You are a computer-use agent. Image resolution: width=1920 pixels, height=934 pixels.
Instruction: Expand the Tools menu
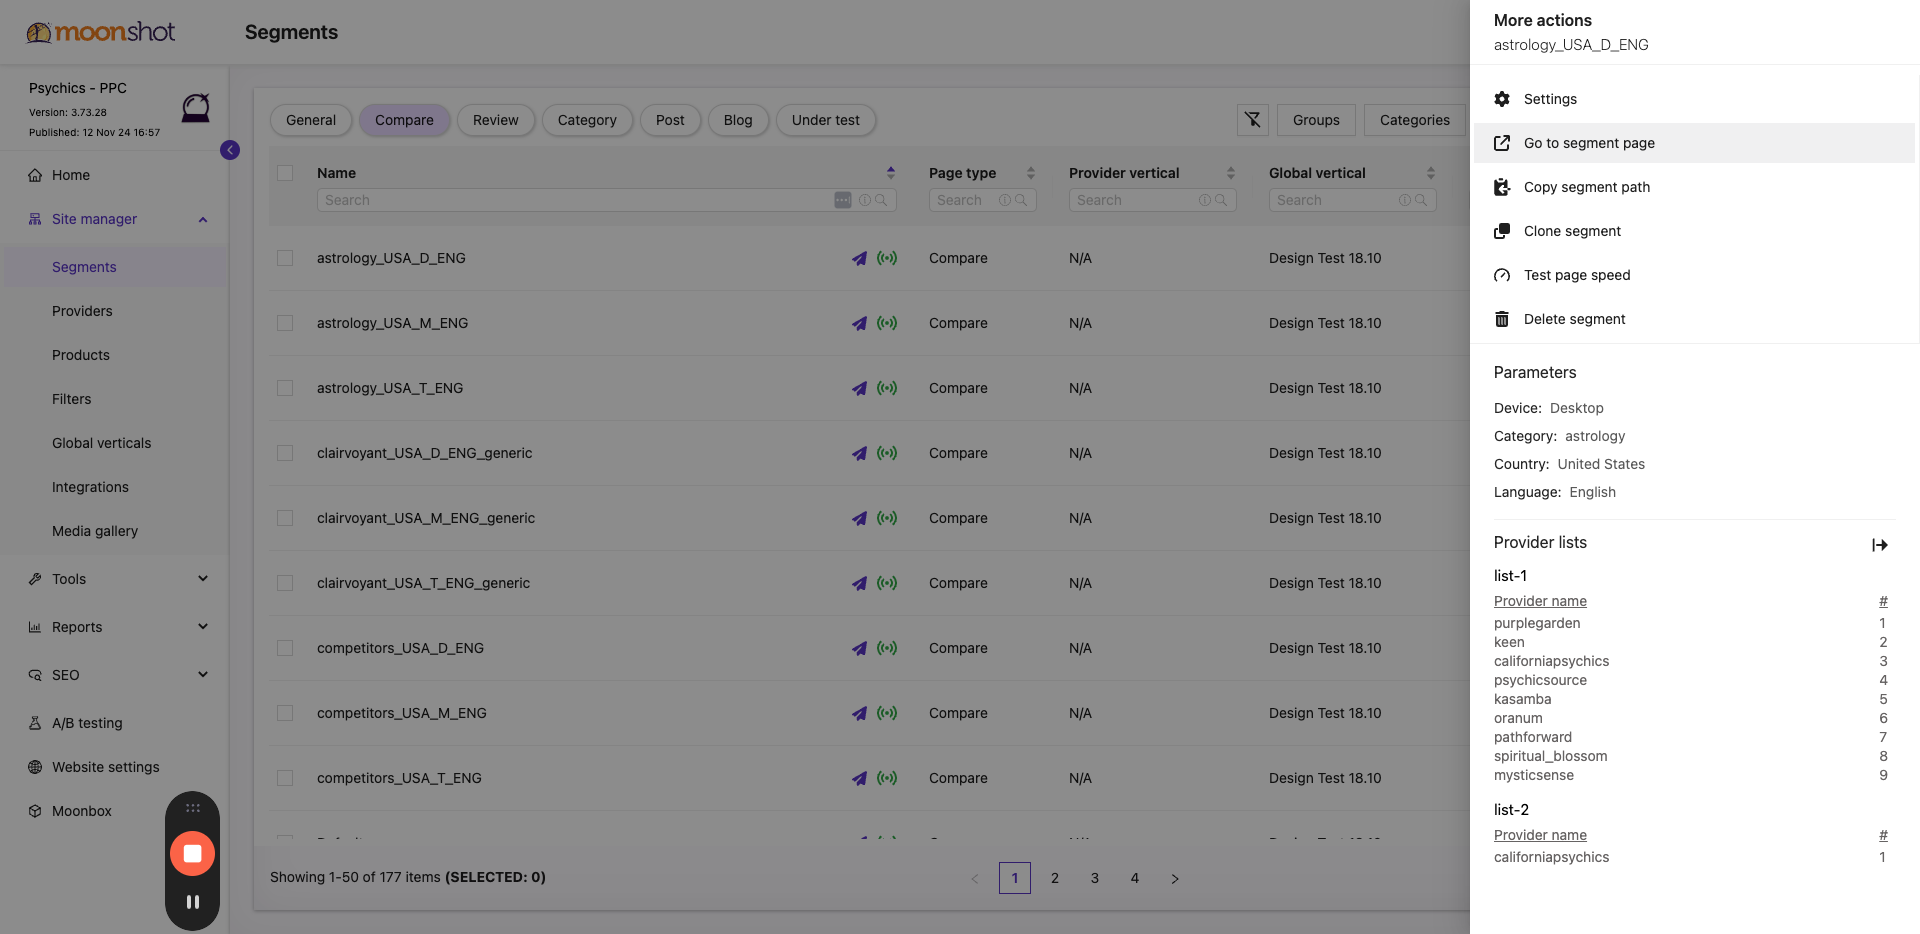[x=203, y=579]
